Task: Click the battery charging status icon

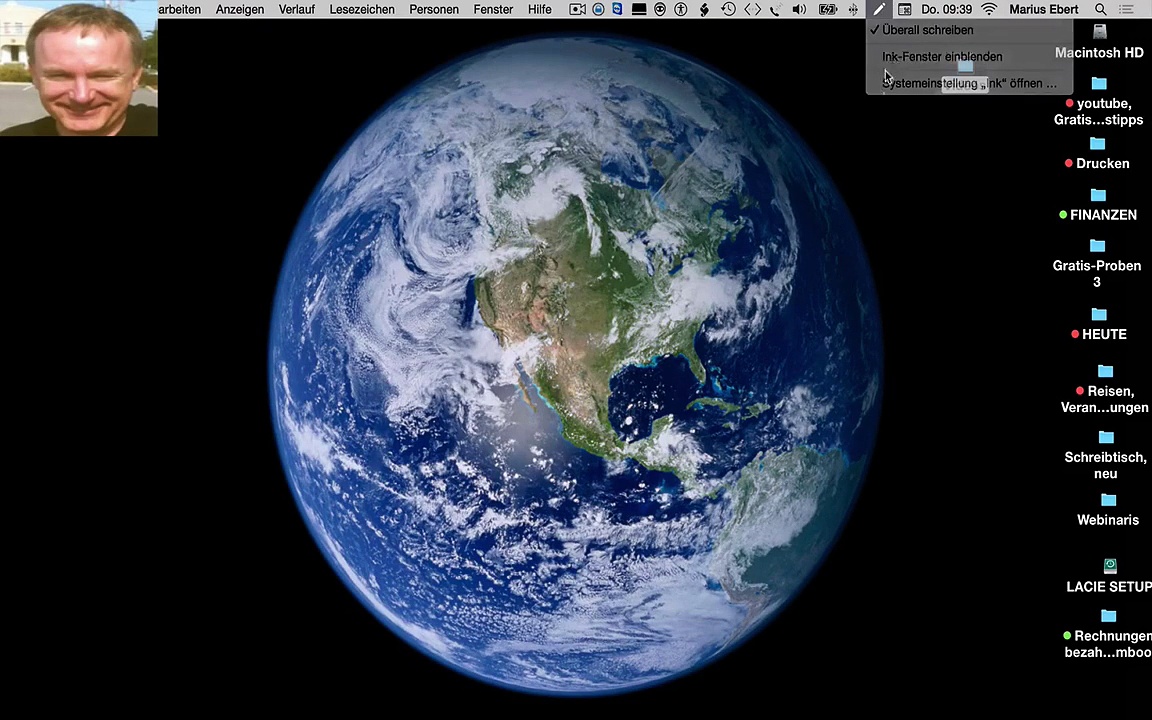Action: click(827, 10)
